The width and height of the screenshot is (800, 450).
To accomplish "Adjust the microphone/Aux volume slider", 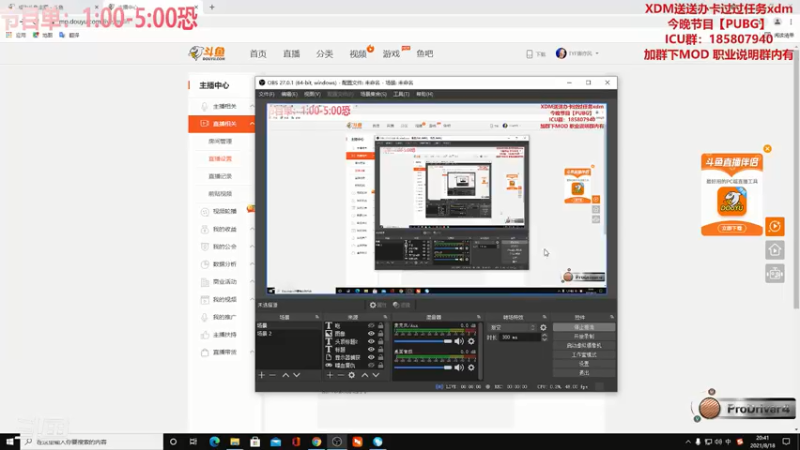I will tap(423, 341).
